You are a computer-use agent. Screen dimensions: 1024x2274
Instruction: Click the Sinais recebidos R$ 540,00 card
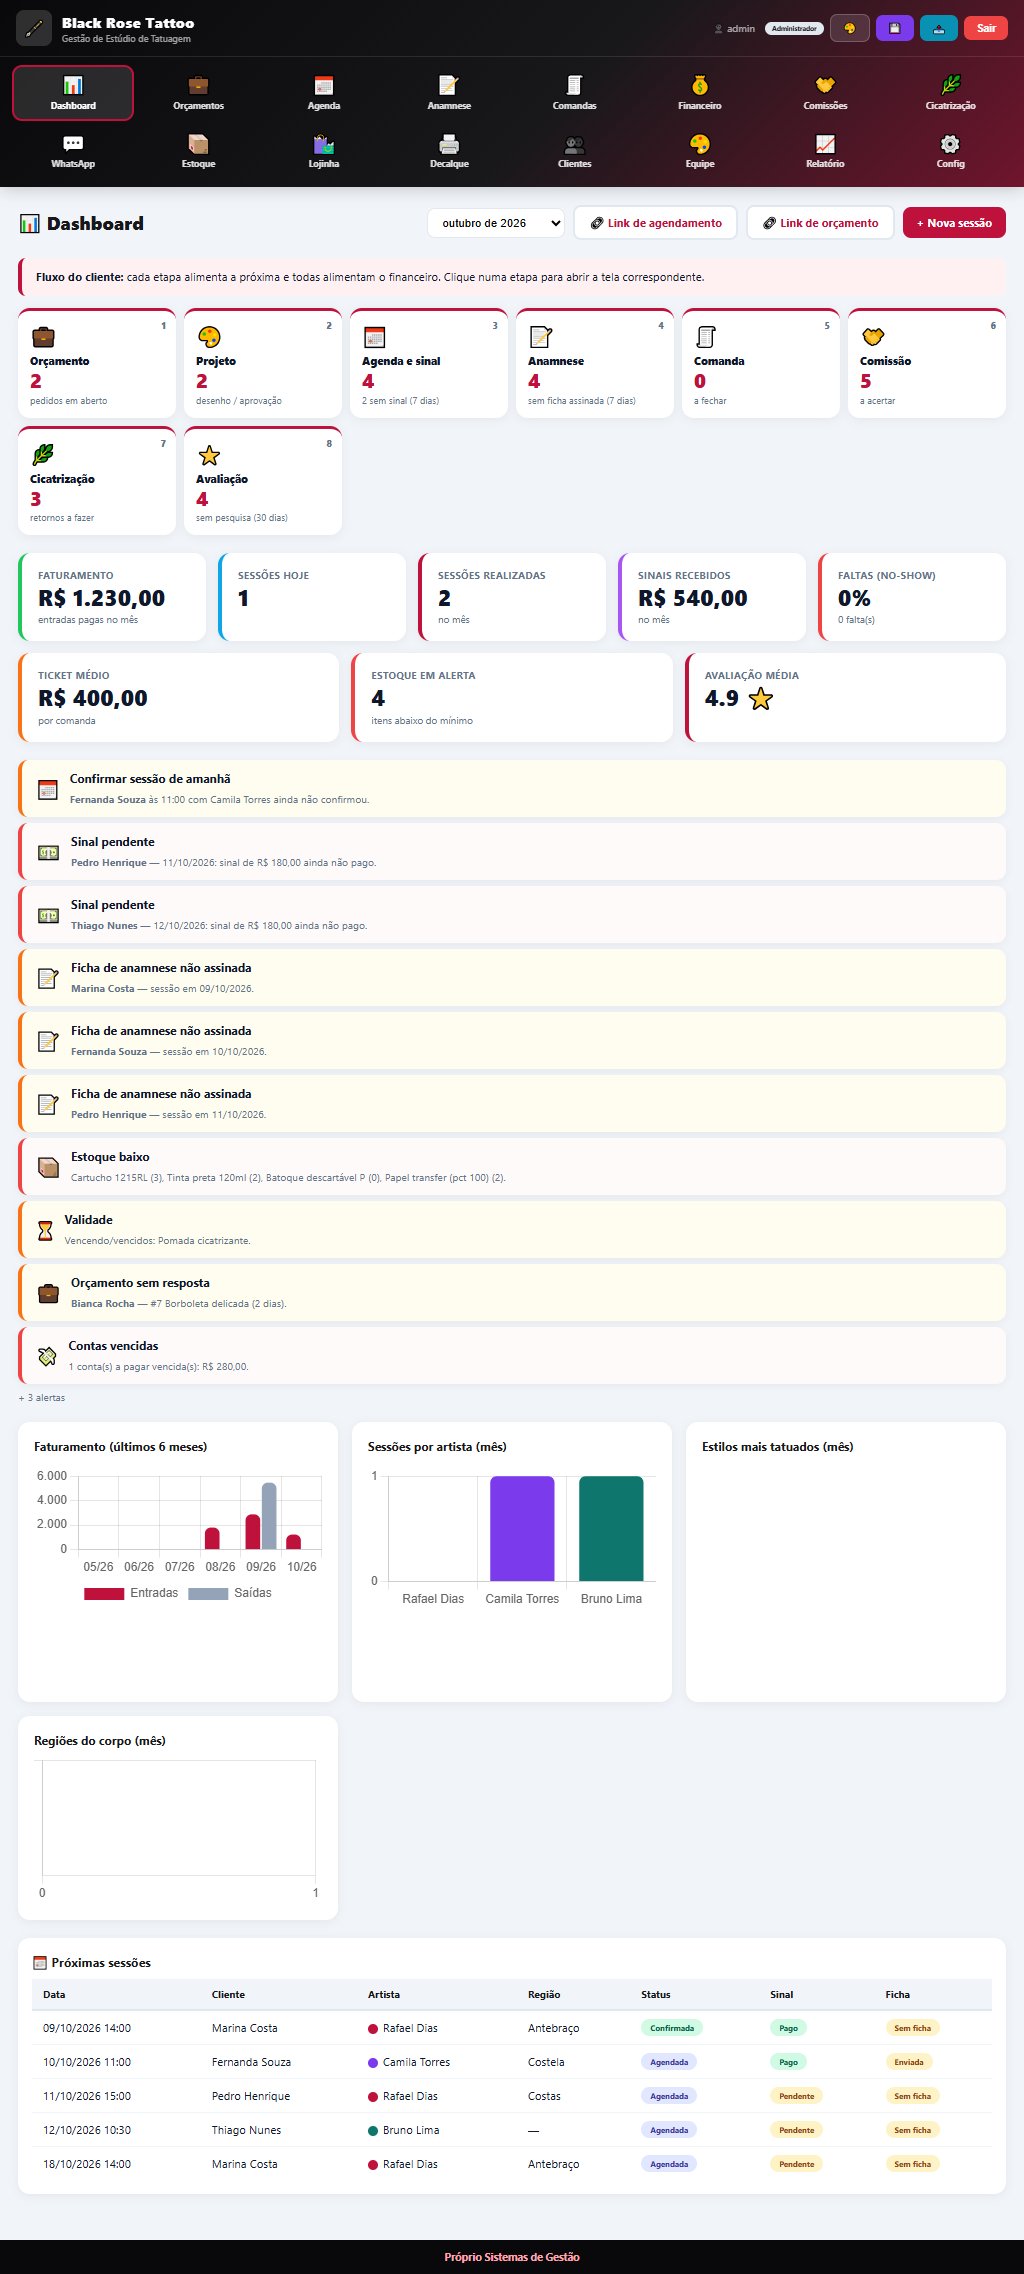point(712,597)
